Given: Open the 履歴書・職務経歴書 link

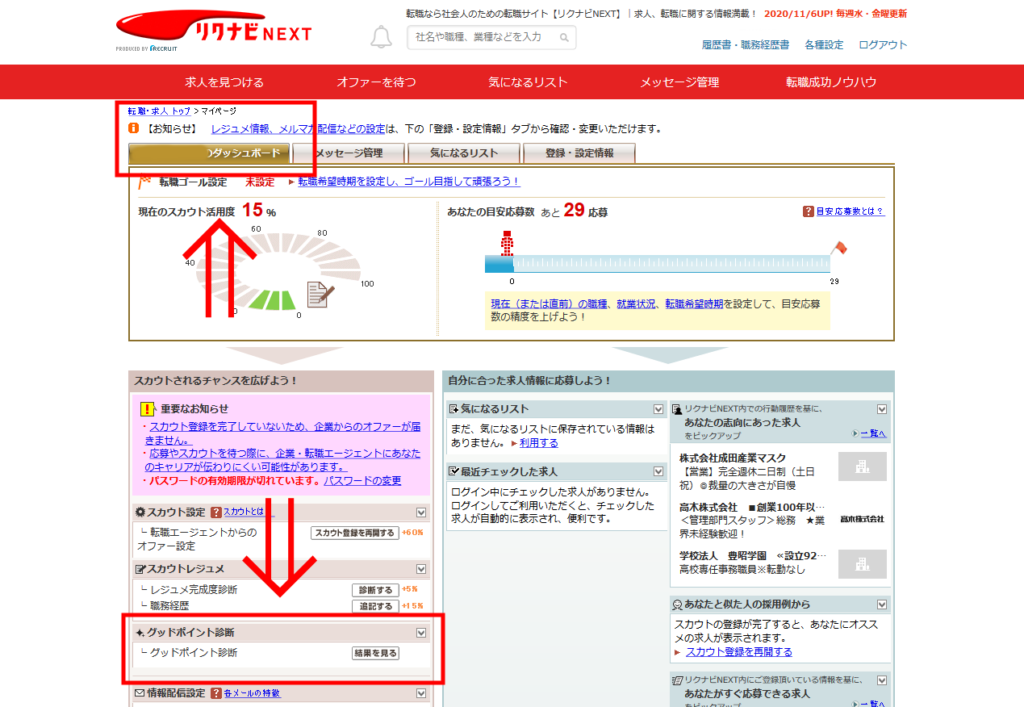Looking at the screenshot, I should point(745,44).
